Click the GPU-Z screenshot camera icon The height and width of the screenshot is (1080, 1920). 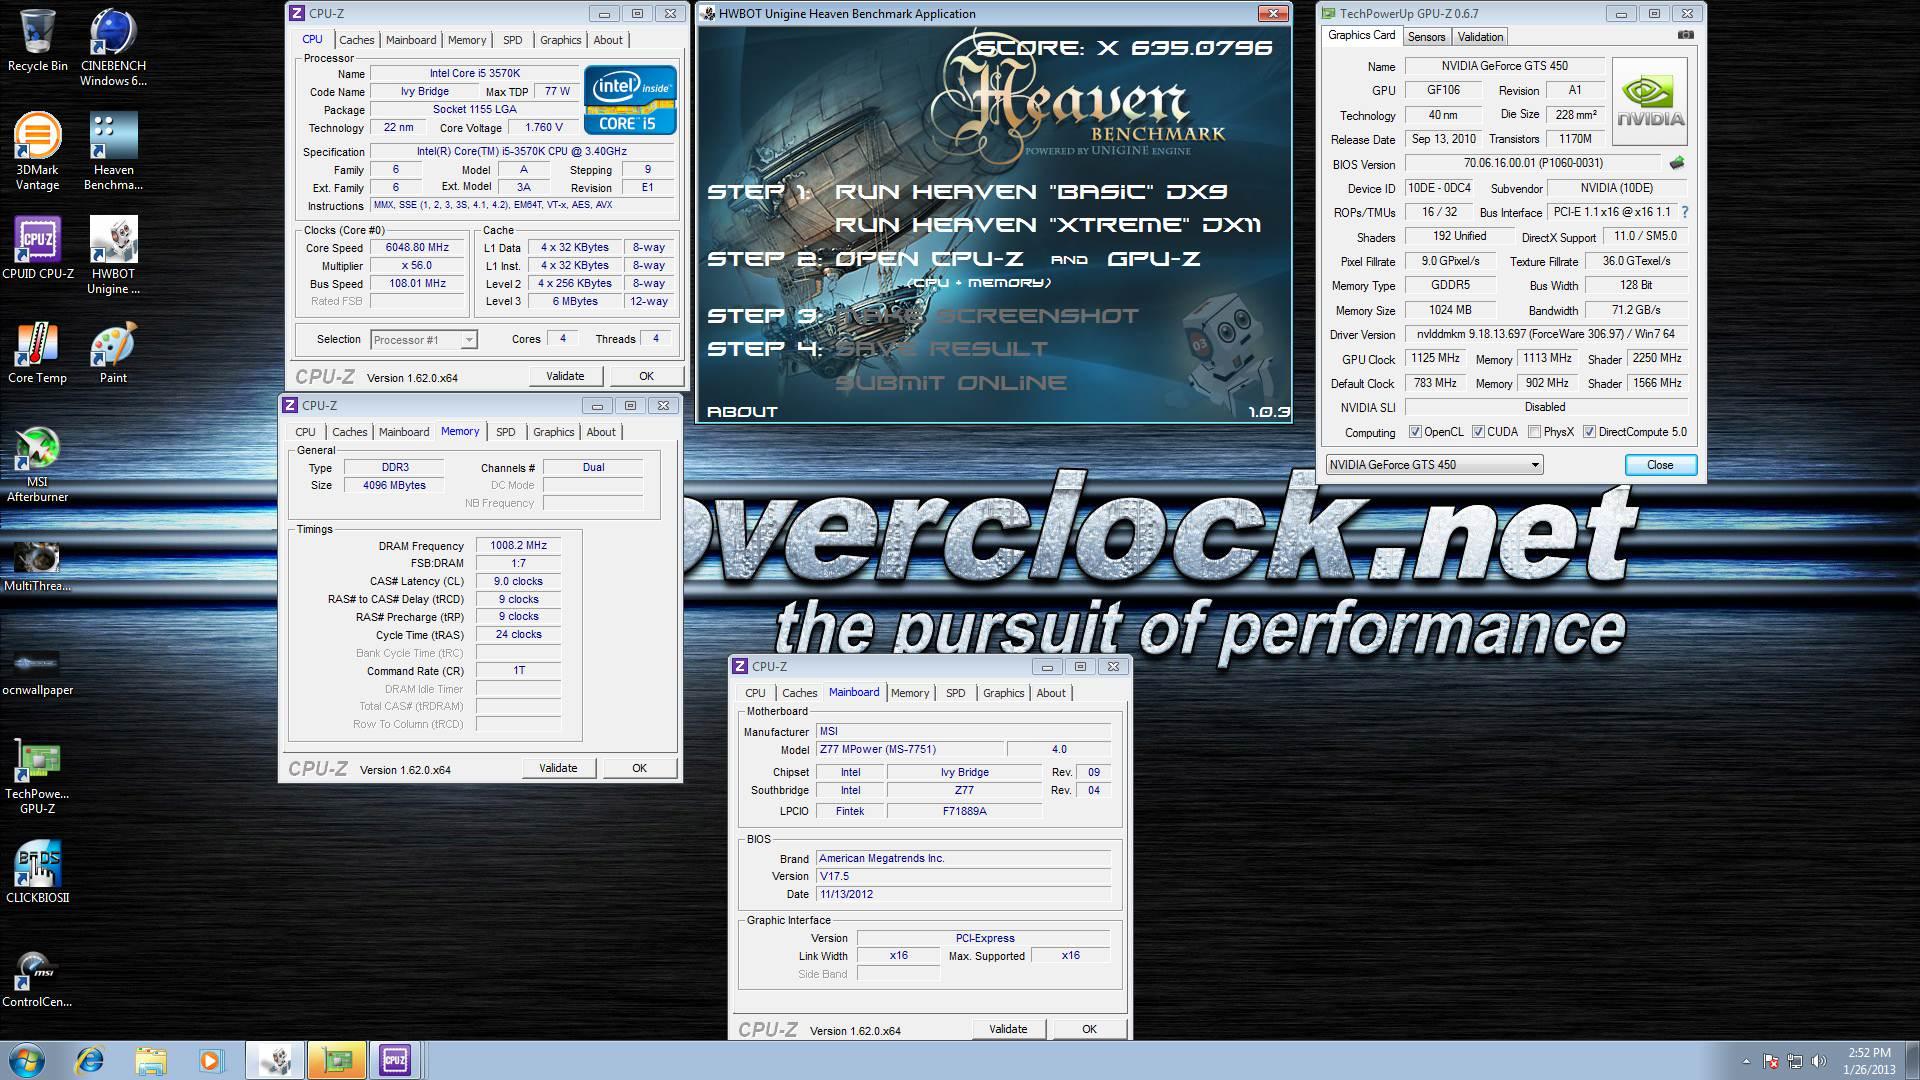tap(1686, 35)
